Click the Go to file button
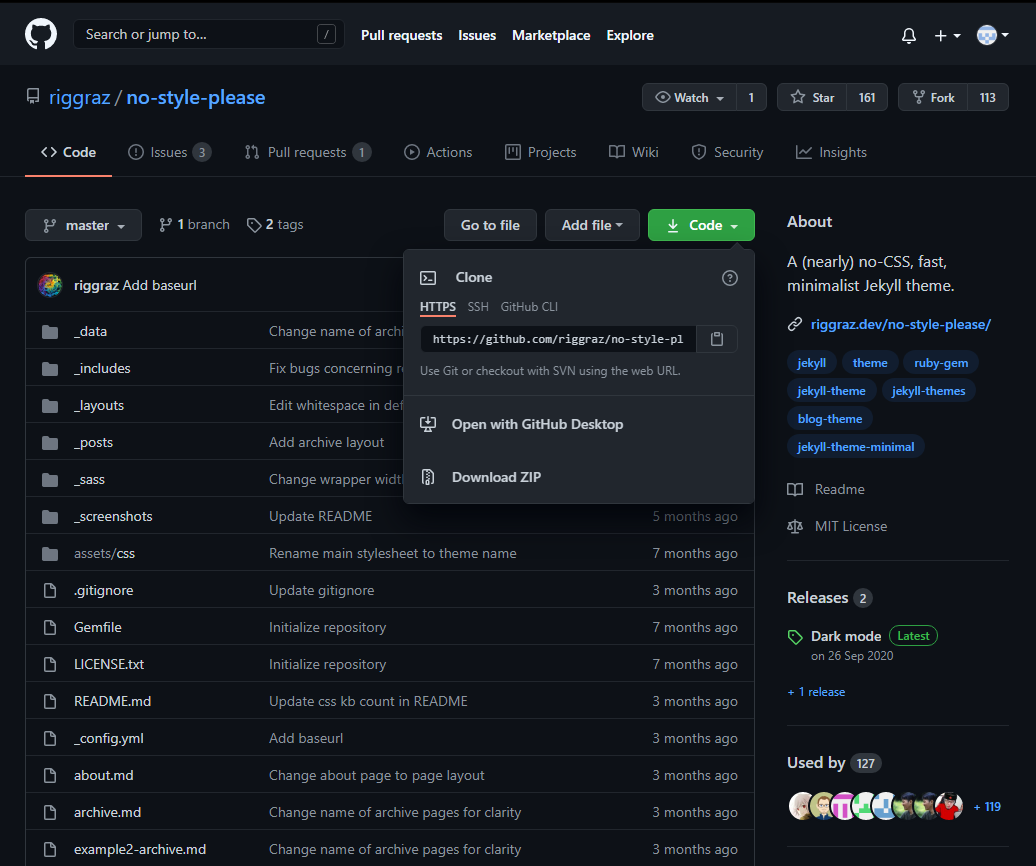Screen dimensions: 1036x866 tap(490, 225)
